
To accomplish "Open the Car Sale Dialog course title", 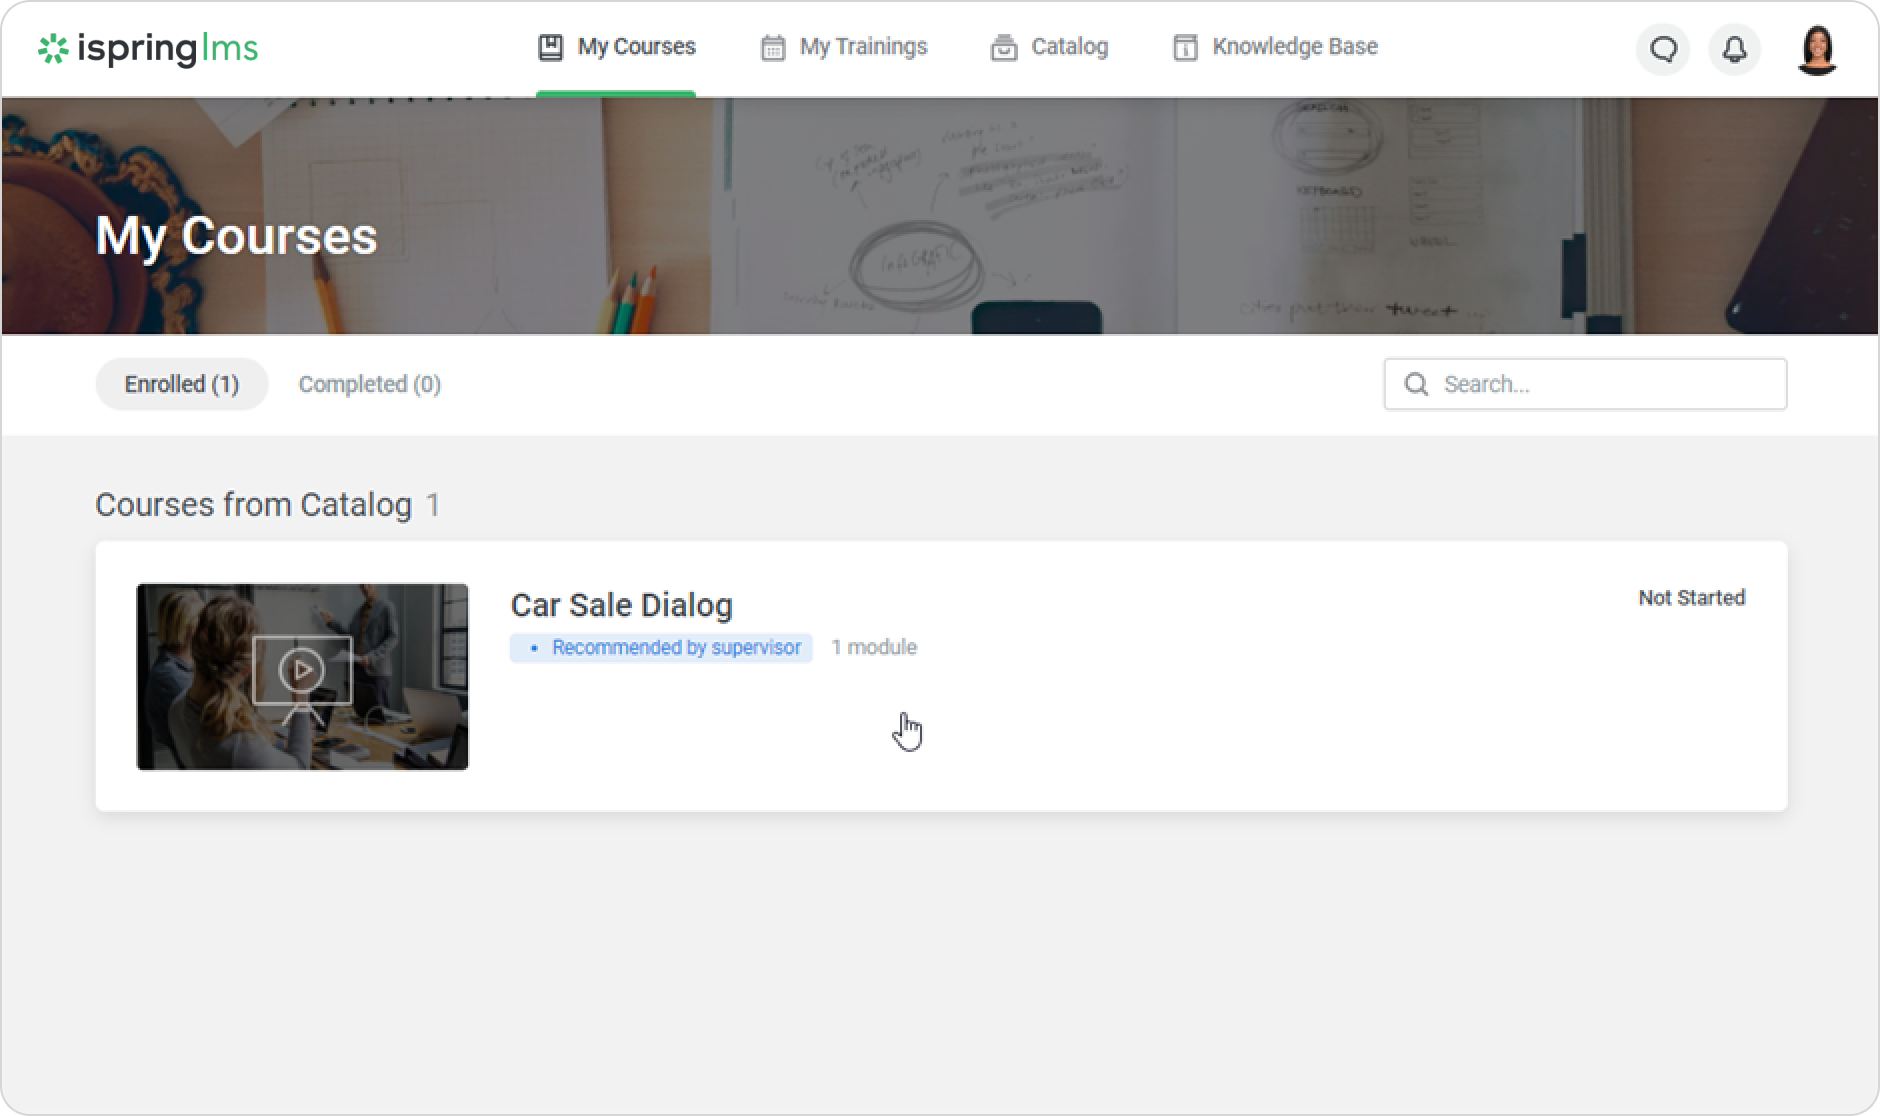I will click(x=621, y=605).
